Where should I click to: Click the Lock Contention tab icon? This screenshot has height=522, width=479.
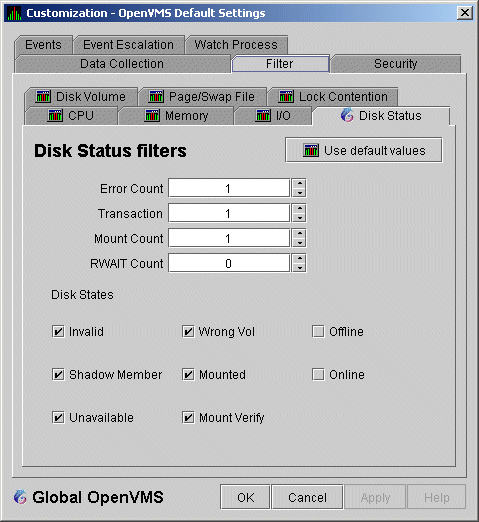click(286, 97)
